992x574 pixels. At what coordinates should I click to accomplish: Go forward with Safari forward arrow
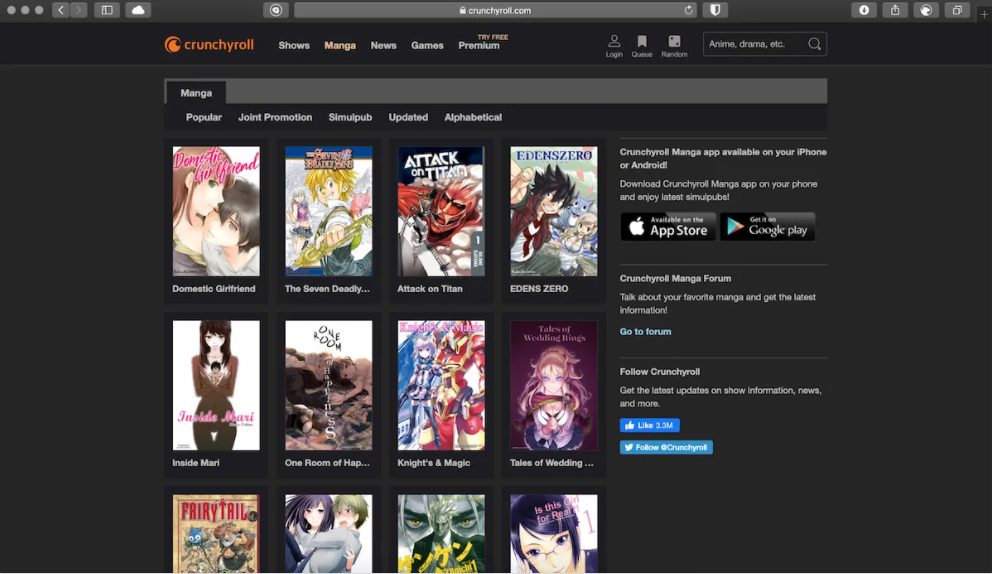78,10
